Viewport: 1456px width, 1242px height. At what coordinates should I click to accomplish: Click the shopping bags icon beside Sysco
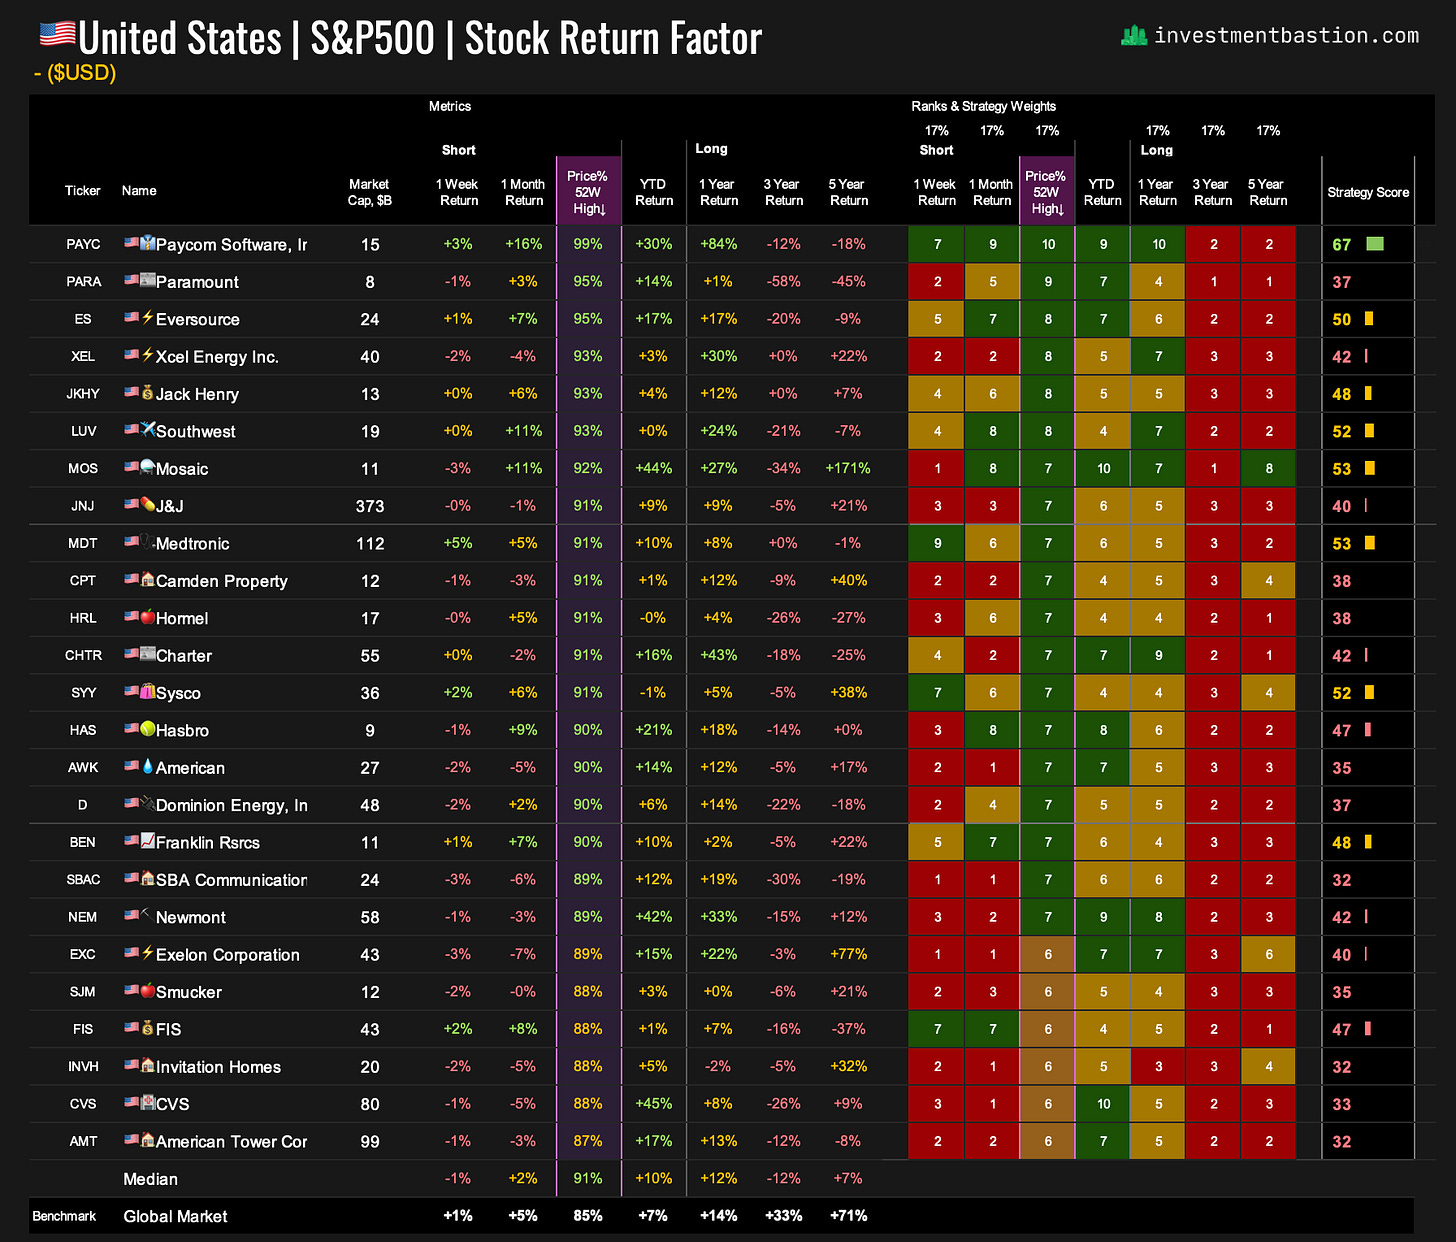click(x=148, y=691)
